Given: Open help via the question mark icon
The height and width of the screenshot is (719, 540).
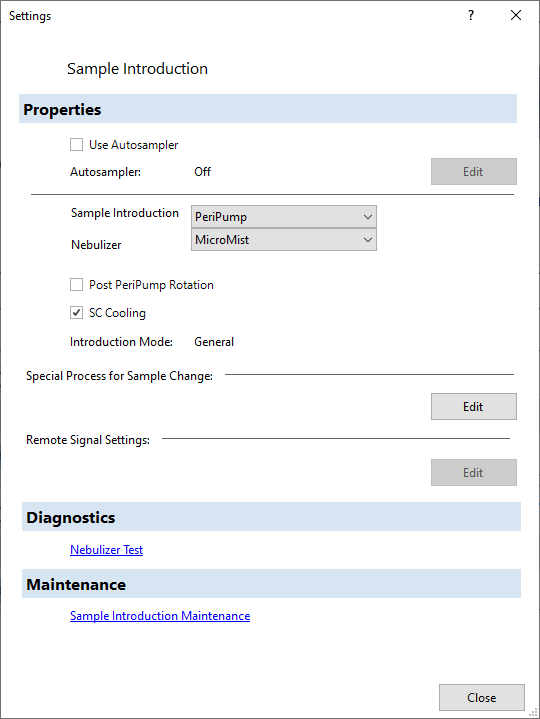Looking at the screenshot, I should click(471, 15).
